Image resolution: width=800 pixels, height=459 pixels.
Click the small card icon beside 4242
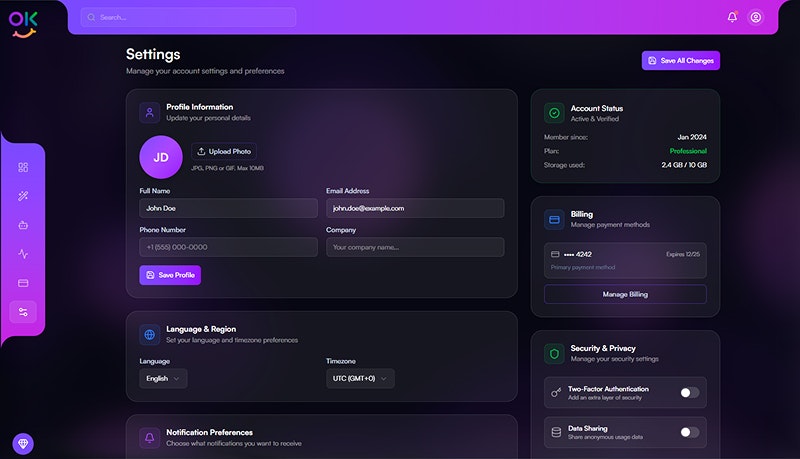(555, 254)
